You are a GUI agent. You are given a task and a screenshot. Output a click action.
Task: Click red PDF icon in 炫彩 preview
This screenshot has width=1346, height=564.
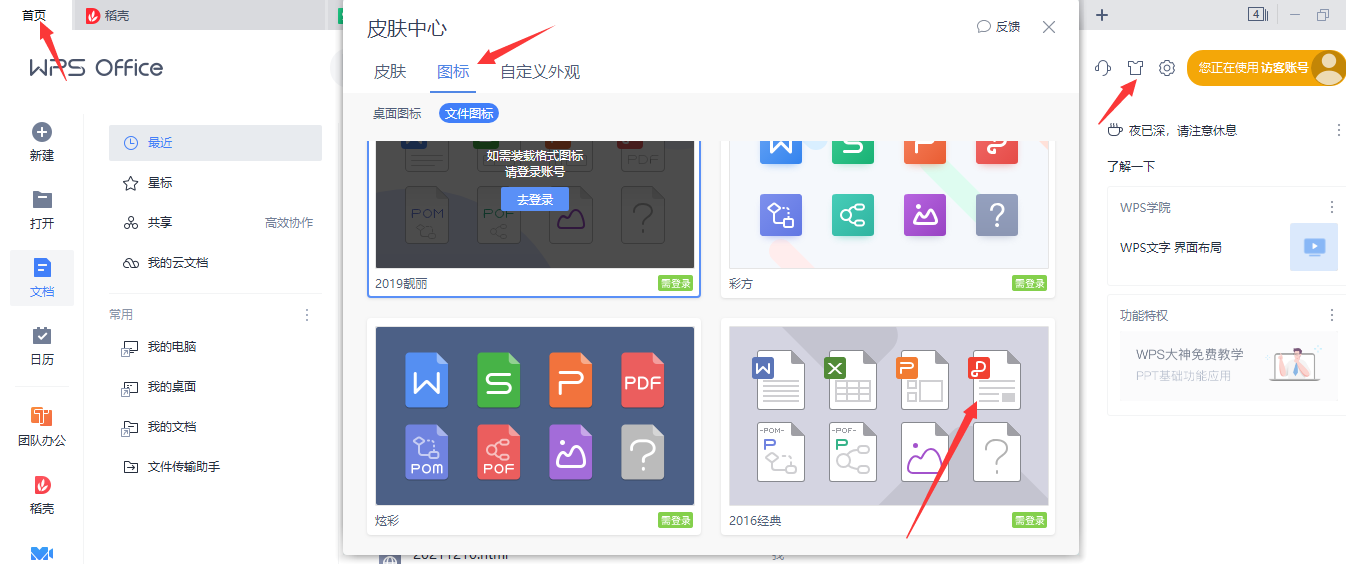pos(643,379)
